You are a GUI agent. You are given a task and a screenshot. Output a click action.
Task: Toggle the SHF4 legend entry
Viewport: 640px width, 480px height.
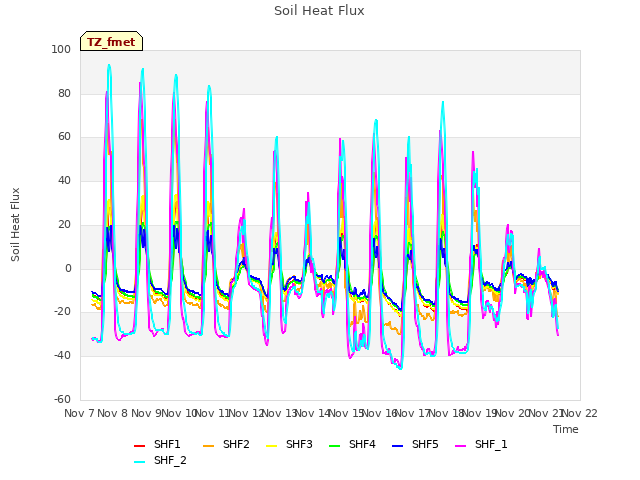pyautogui.click(x=352, y=444)
